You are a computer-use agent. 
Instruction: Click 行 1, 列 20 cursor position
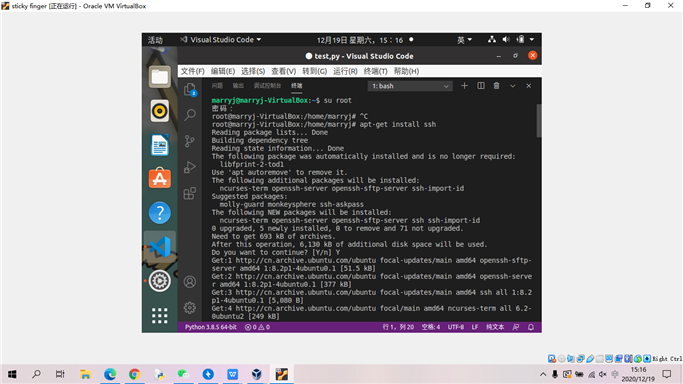(x=398, y=327)
